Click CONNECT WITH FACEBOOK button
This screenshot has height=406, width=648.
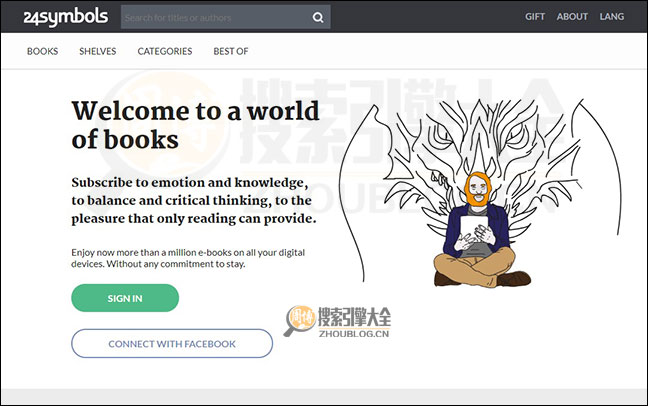click(x=172, y=344)
